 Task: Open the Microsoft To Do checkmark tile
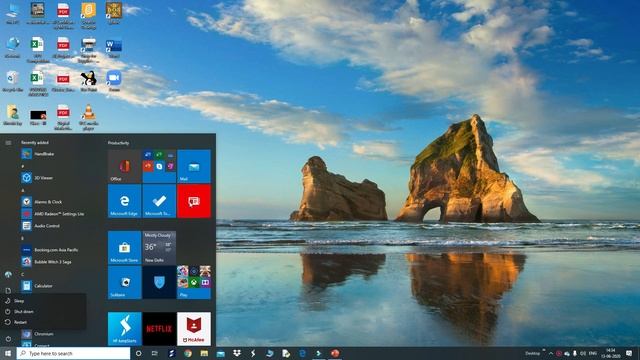point(159,201)
